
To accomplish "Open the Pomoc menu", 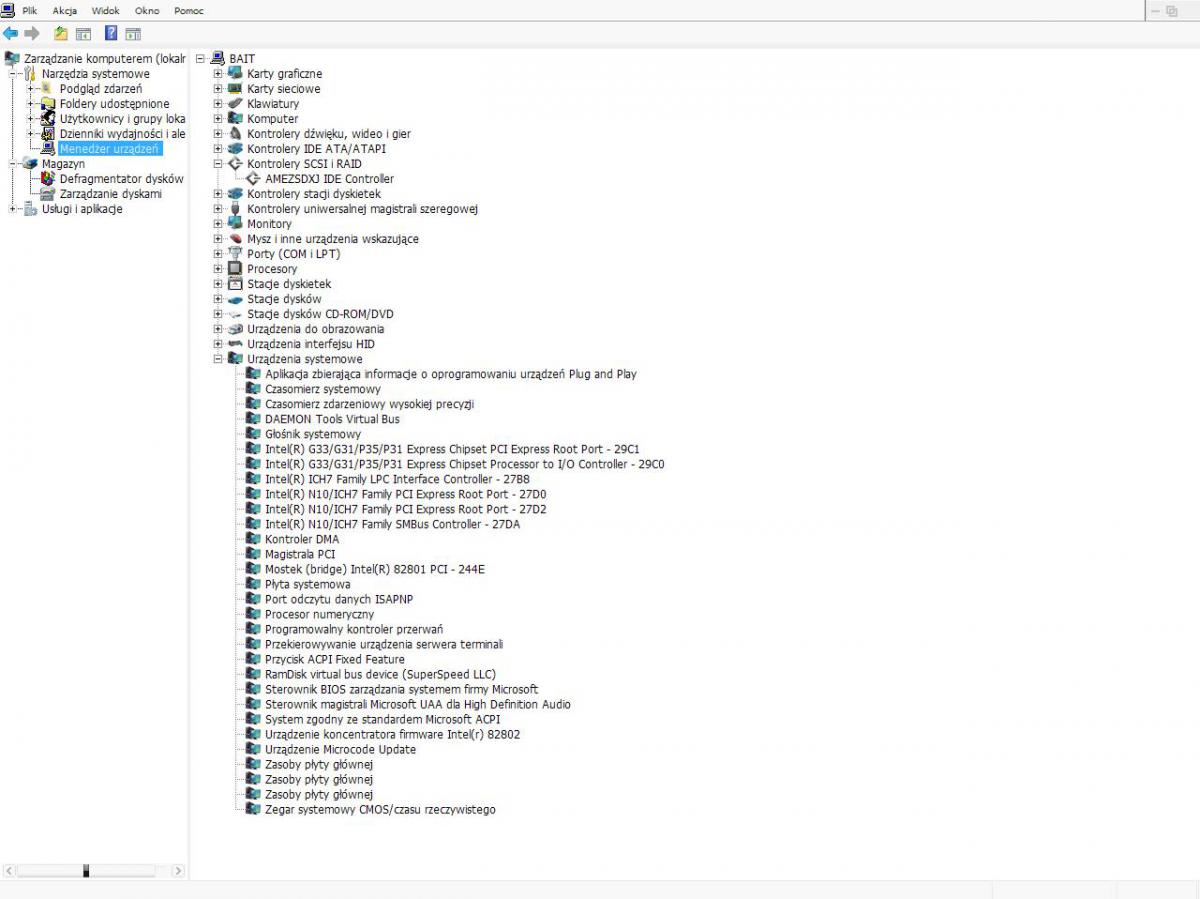I will click(188, 10).
